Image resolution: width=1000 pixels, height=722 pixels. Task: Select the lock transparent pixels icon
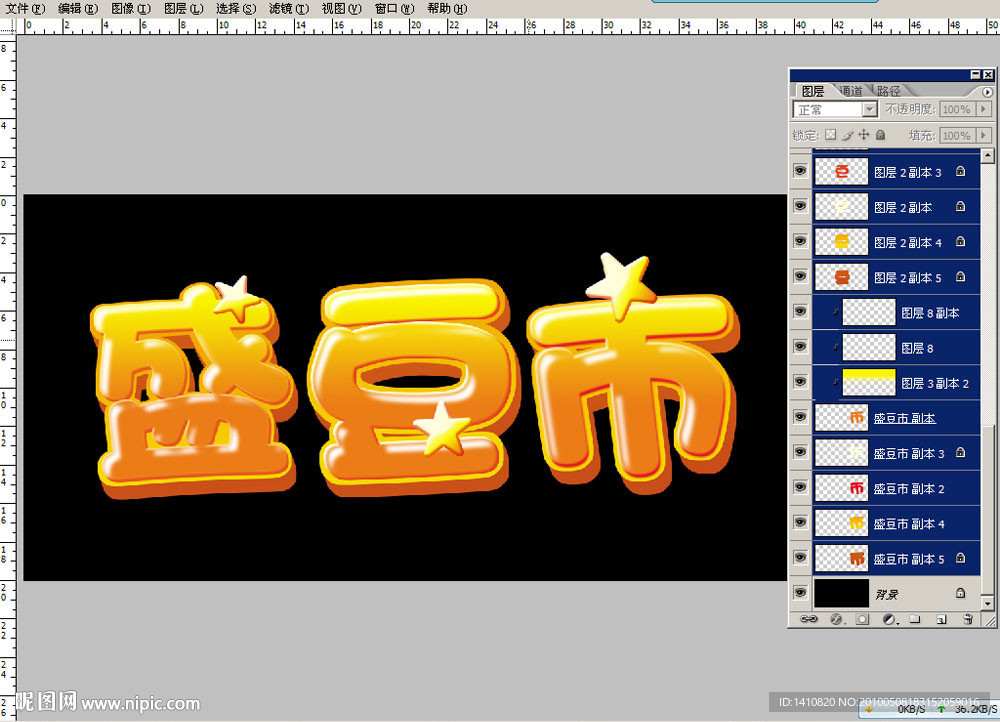pos(830,135)
